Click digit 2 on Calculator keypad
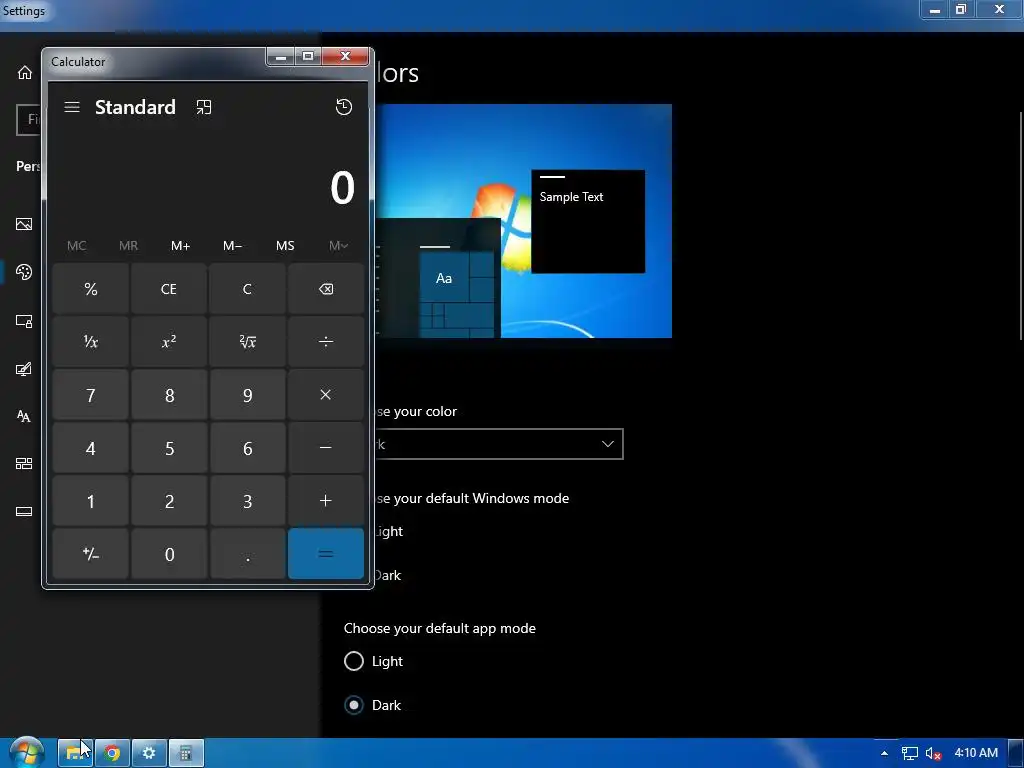The width and height of the screenshot is (1024, 768). (168, 501)
